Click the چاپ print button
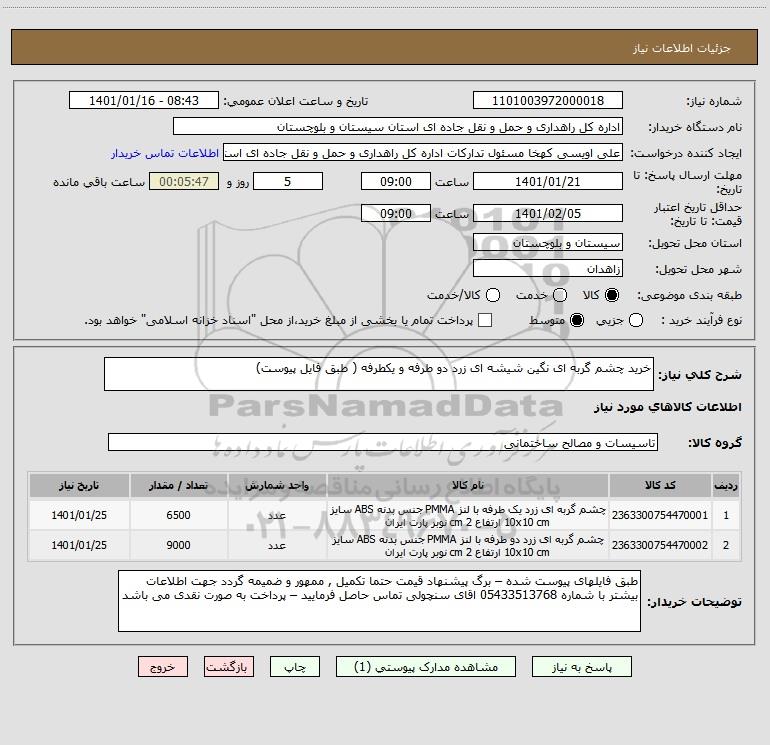770x745 pixels. pyautogui.click(x=295, y=667)
